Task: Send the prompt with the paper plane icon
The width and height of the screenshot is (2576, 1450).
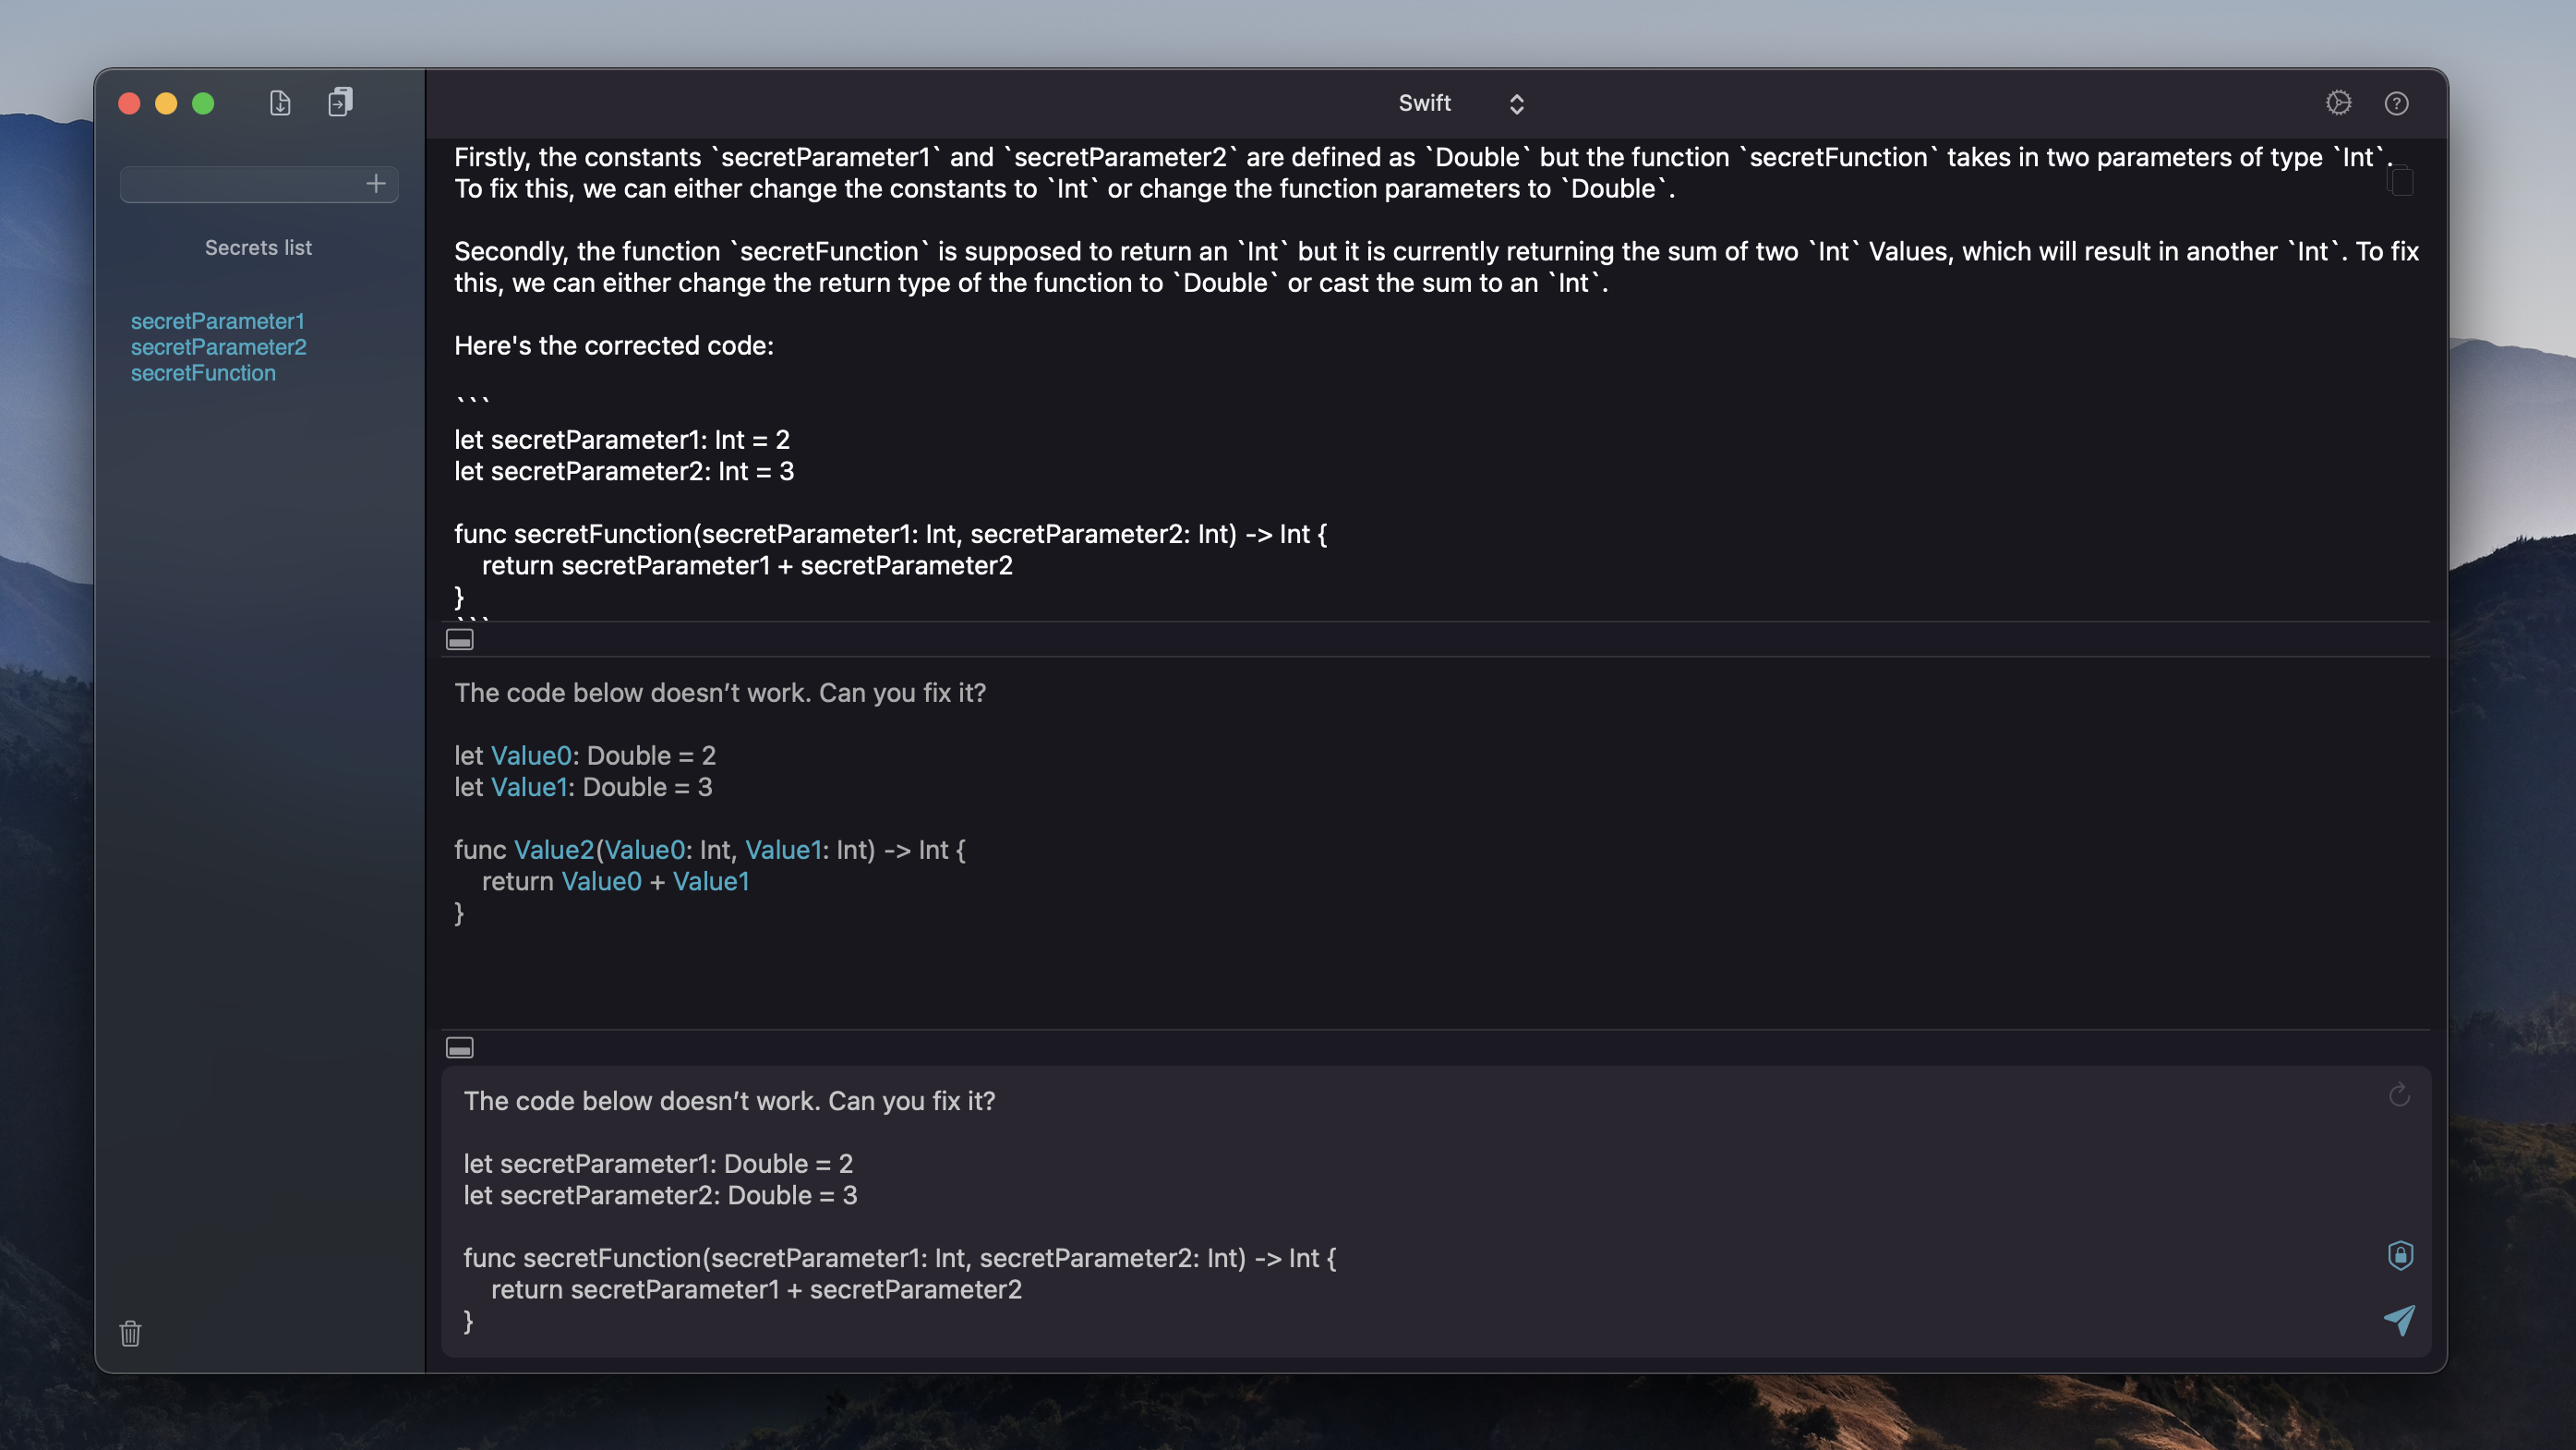Action: click(2399, 1320)
